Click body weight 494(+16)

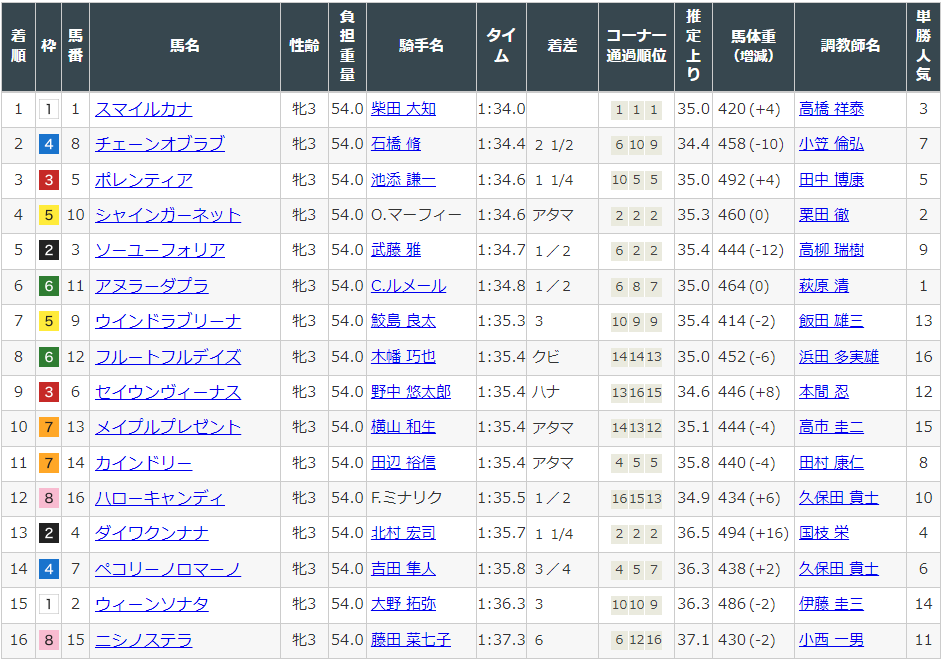click(753, 533)
